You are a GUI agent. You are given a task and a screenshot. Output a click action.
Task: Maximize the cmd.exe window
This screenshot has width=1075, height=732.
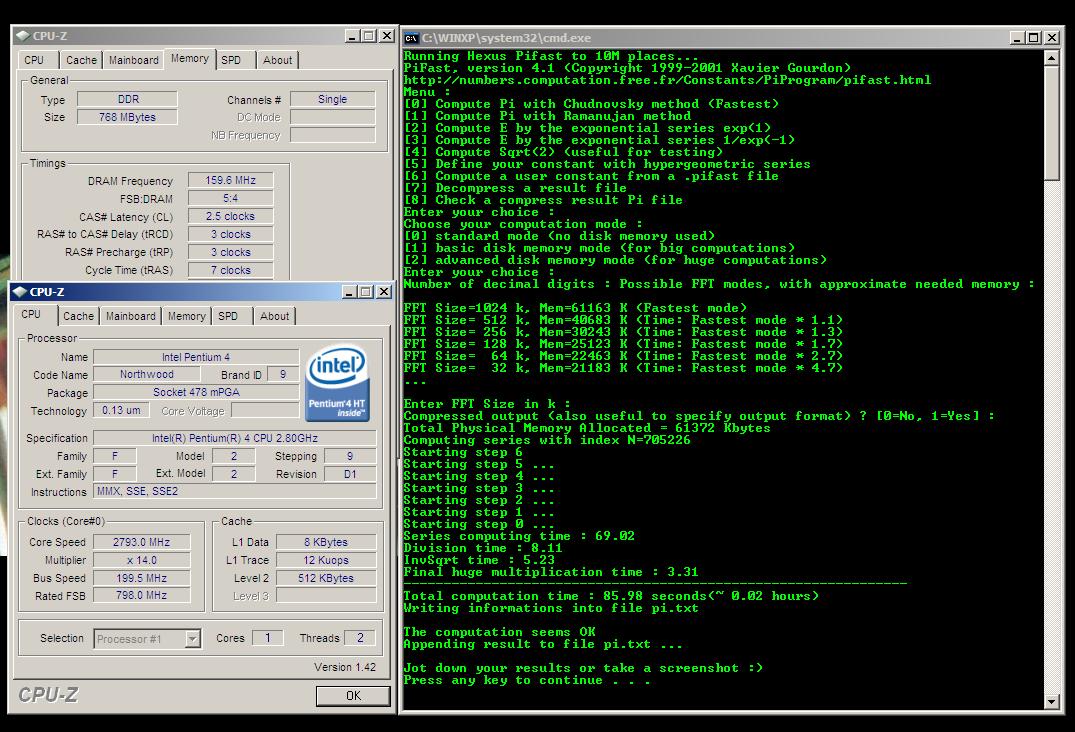tap(1034, 38)
